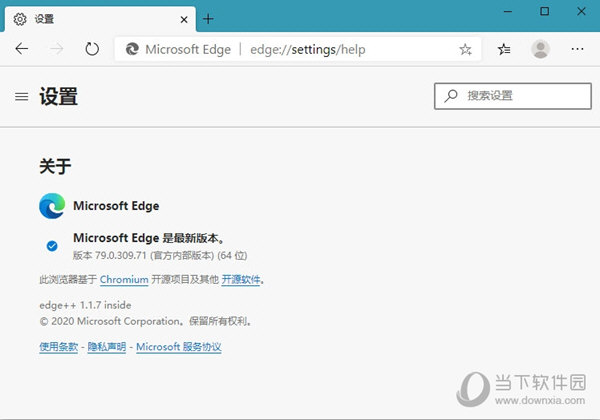Click the Microsoft Edge 是最新版本 status text
The height and width of the screenshot is (420, 600).
tap(149, 238)
